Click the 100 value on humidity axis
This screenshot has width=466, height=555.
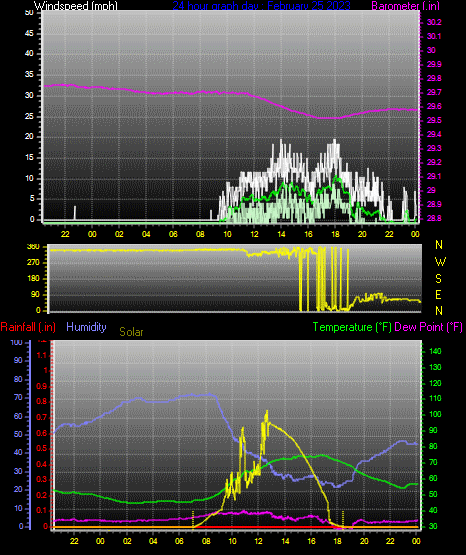click(16, 343)
